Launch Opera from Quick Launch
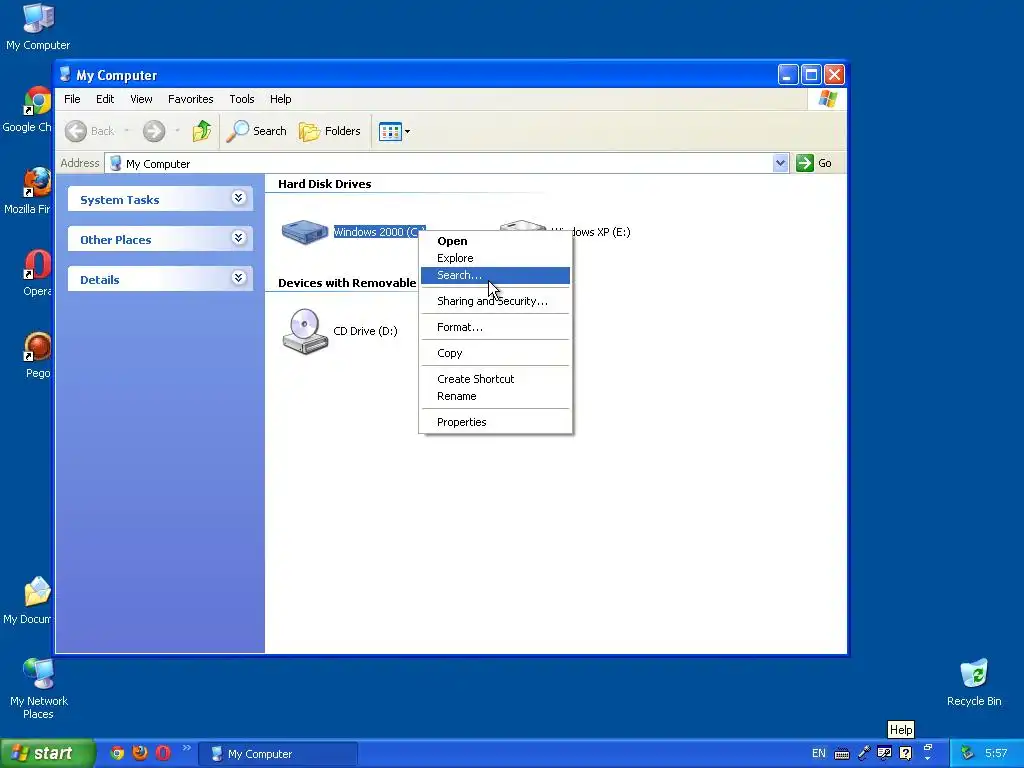 click(x=163, y=753)
